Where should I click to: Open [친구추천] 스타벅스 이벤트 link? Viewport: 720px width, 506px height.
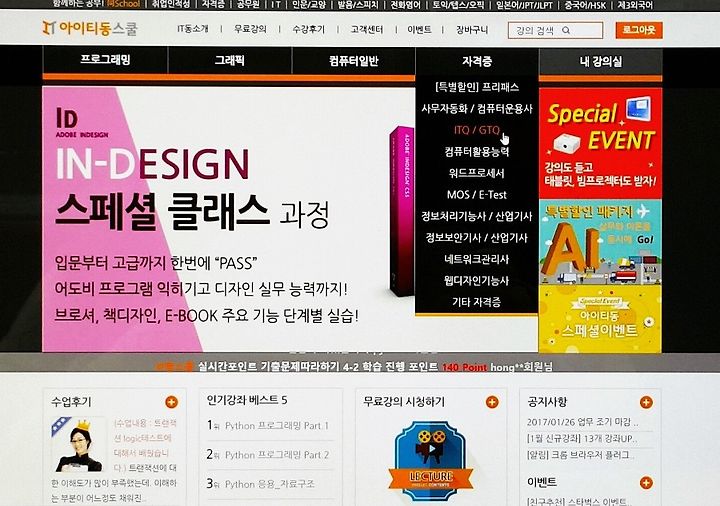(x=579, y=501)
